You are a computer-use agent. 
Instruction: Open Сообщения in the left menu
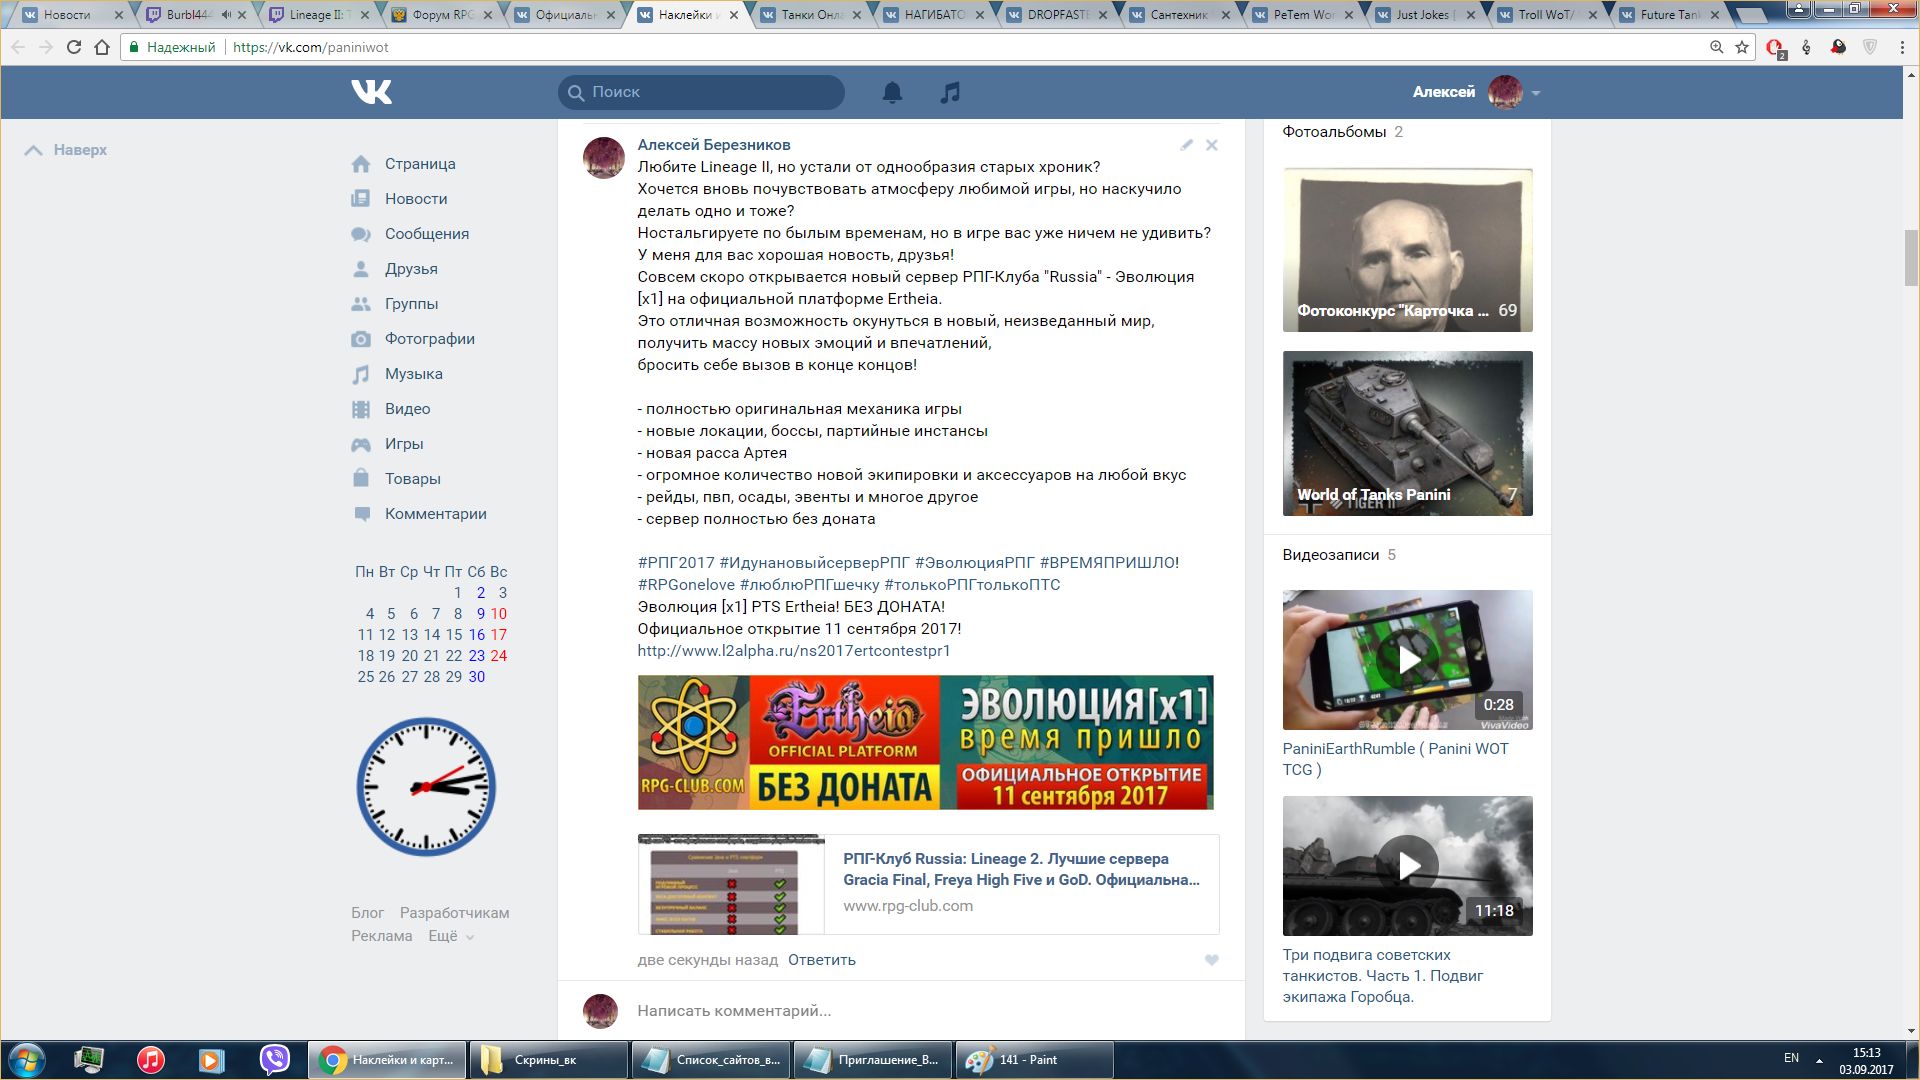(427, 234)
